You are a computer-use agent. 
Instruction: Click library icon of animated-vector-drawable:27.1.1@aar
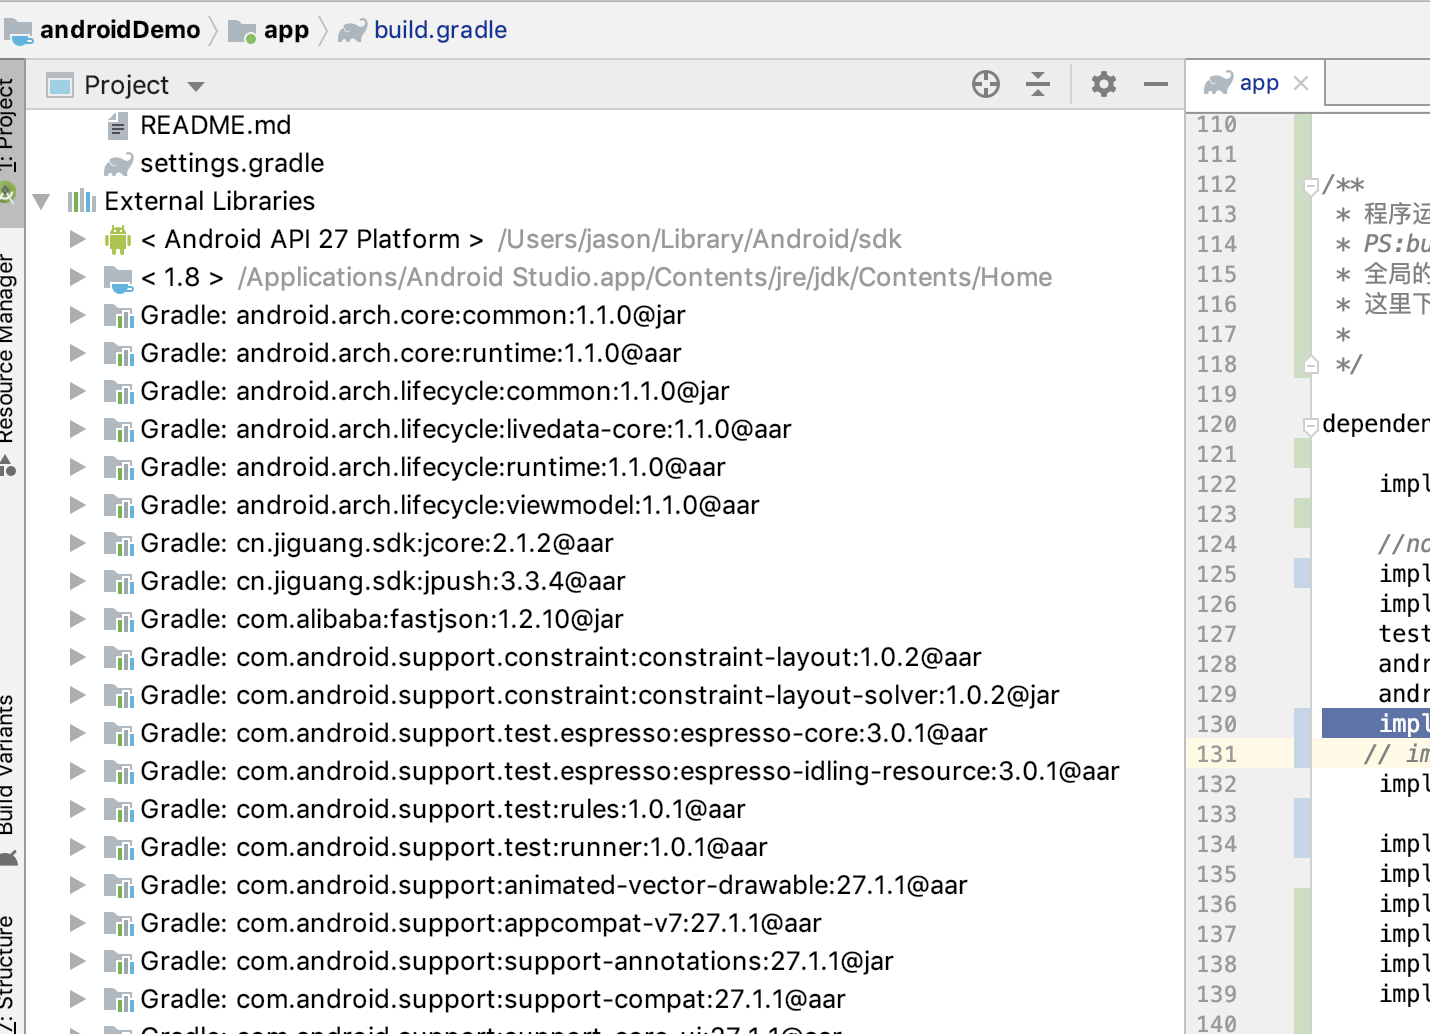[119, 886]
